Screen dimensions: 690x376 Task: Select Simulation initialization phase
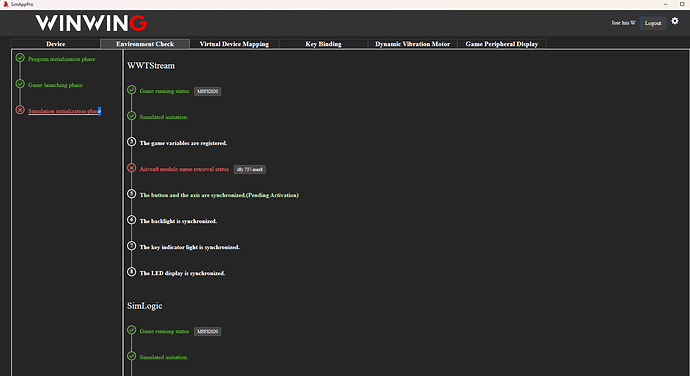click(64, 111)
